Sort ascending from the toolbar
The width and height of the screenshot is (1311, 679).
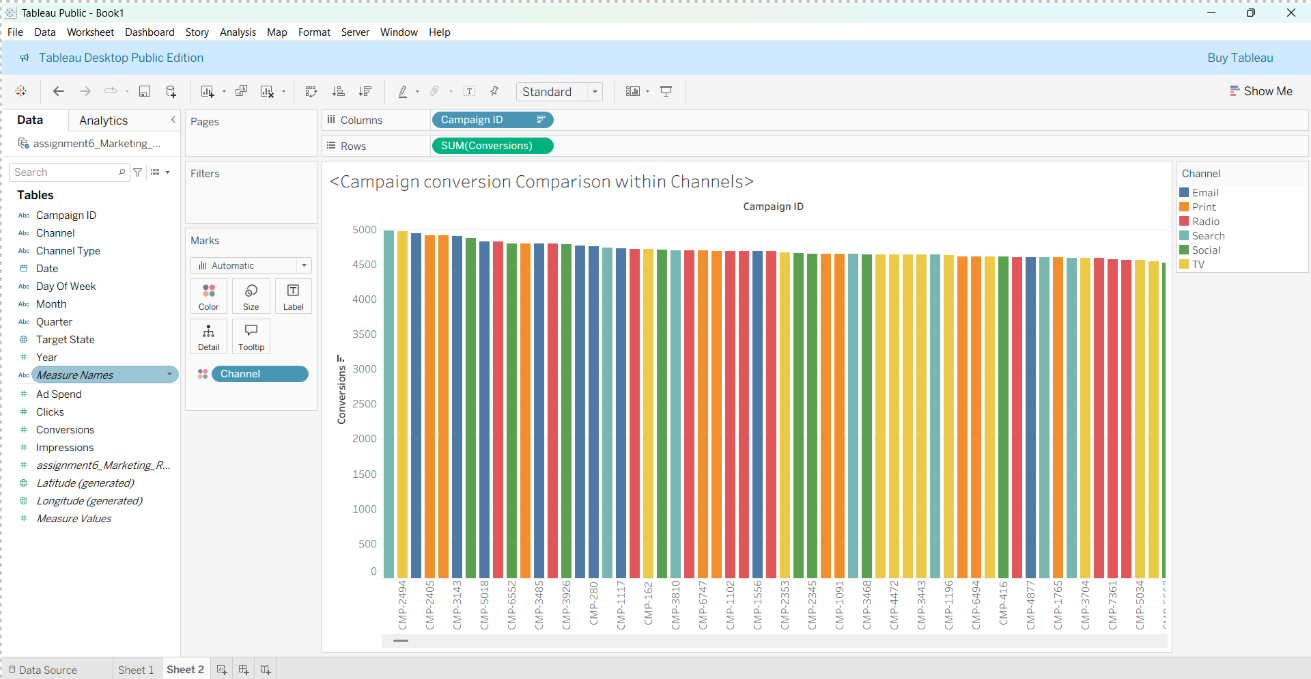tap(338, 91)
